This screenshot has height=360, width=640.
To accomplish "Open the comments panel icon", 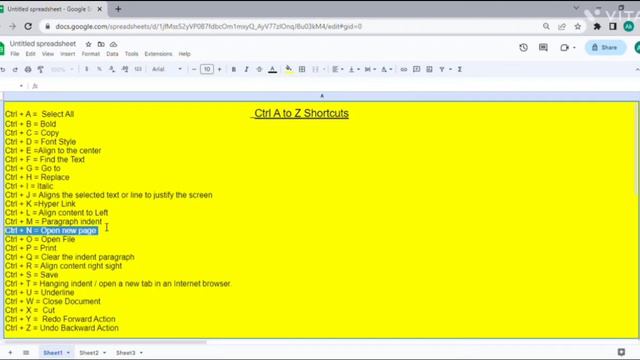I will [x=543, y=48].
